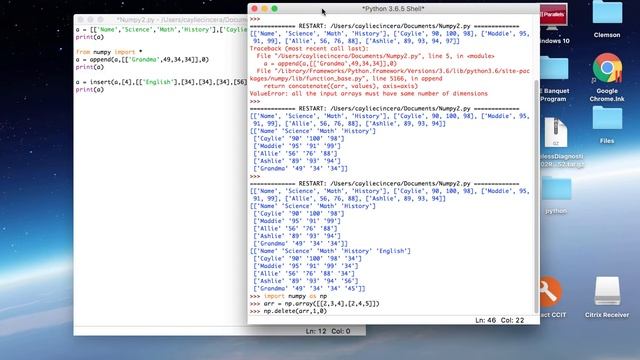Viewport: 640px width, 360px height.
Task: Click the append 'Grandma' line in editor
Action: click(x=142, y=60)
